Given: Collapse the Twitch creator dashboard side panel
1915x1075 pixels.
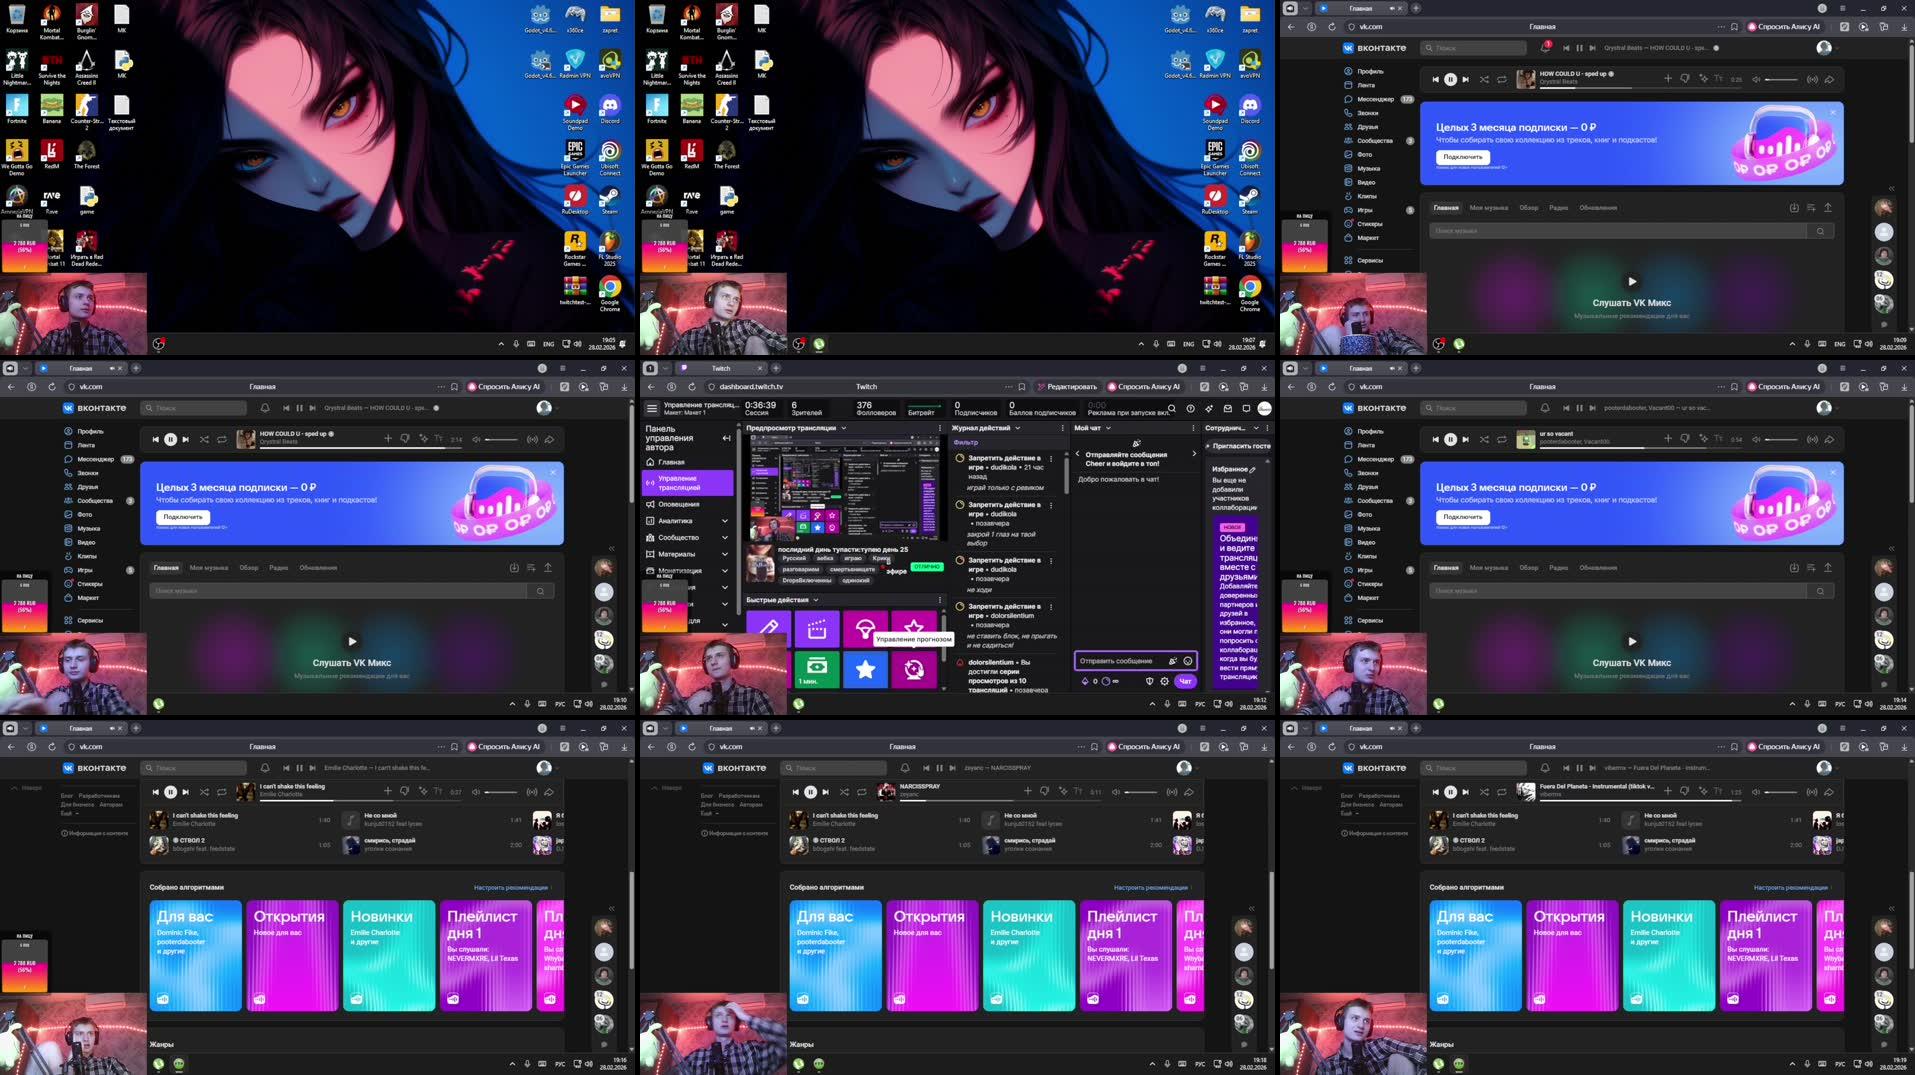Looking at the screenshot, I should 726,438.
